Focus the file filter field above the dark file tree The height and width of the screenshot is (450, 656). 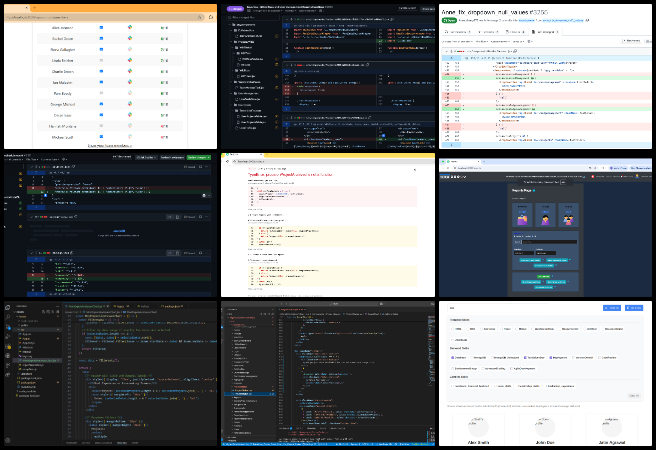252,18
